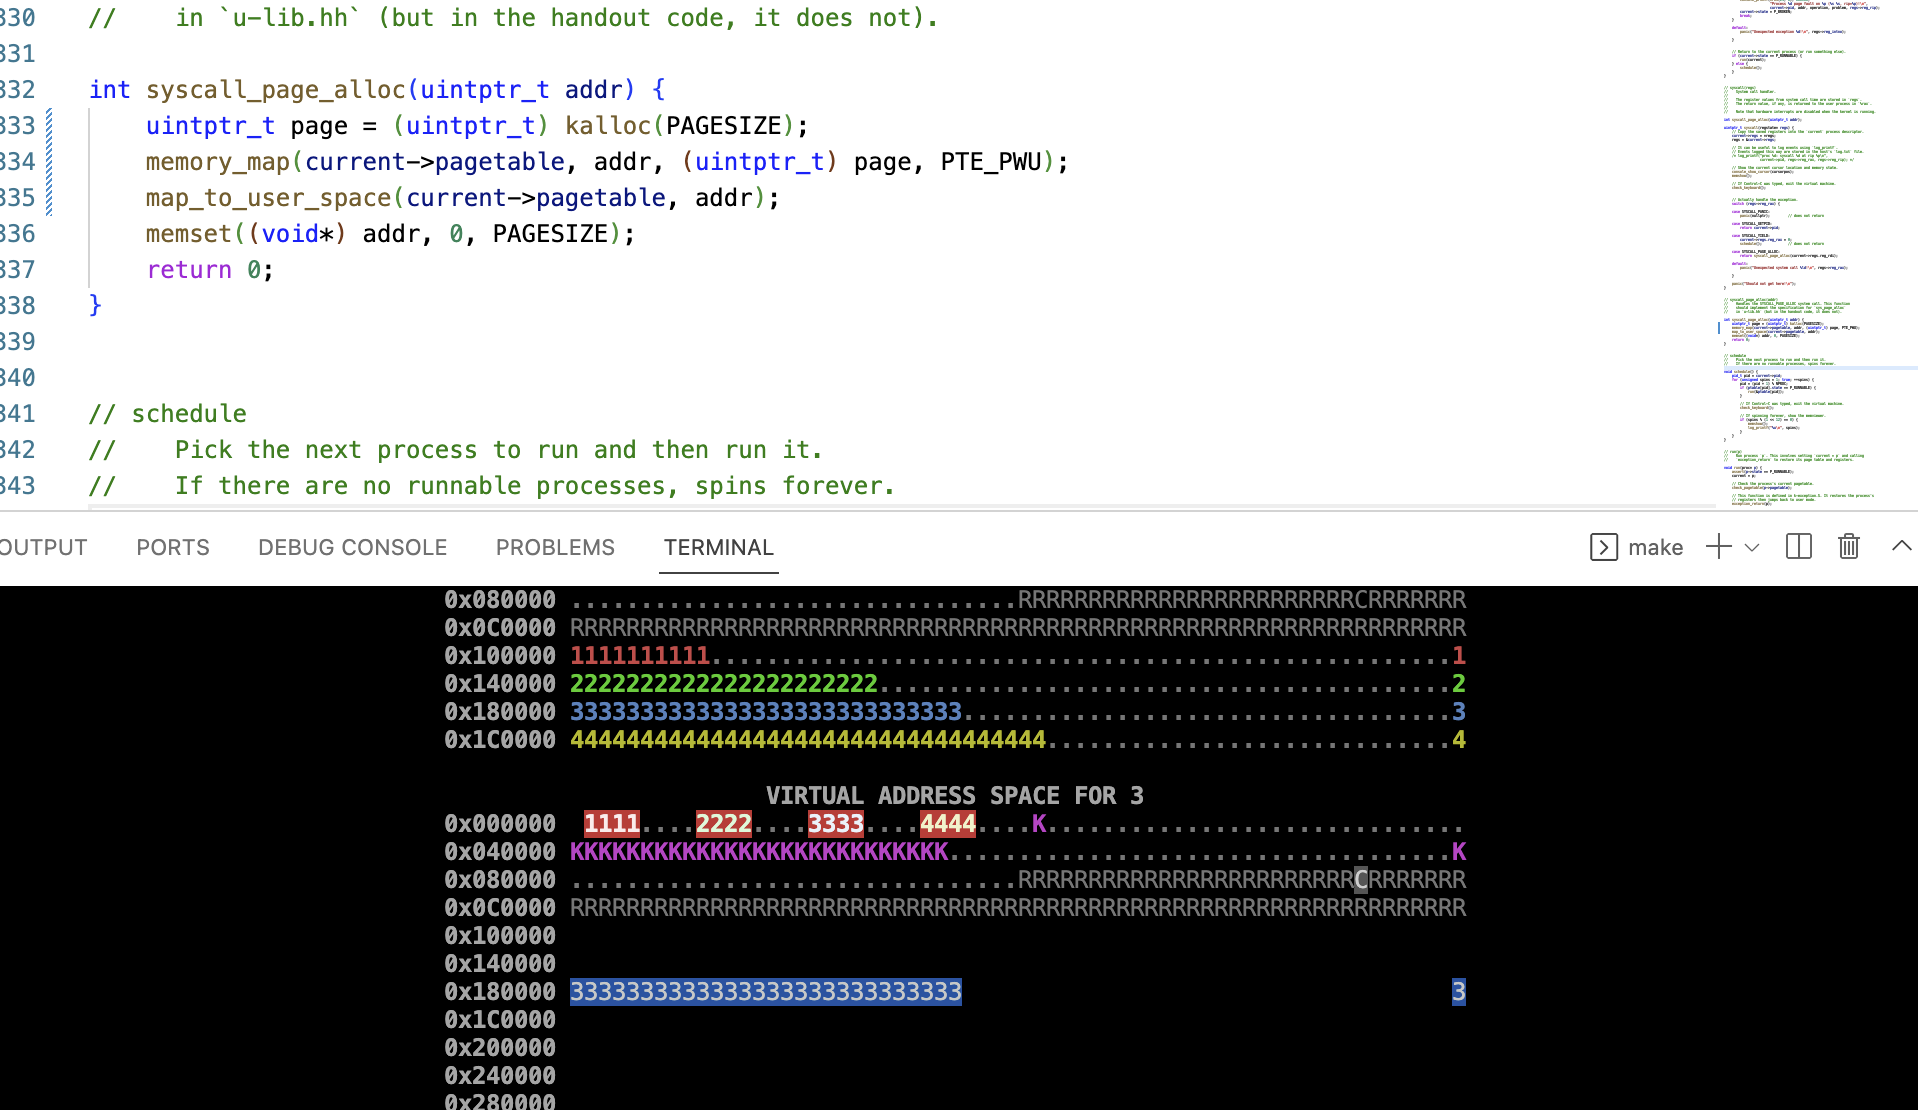Open the PORTS tab
The width and height of the screenshot is (1918, 1110).
173,548
